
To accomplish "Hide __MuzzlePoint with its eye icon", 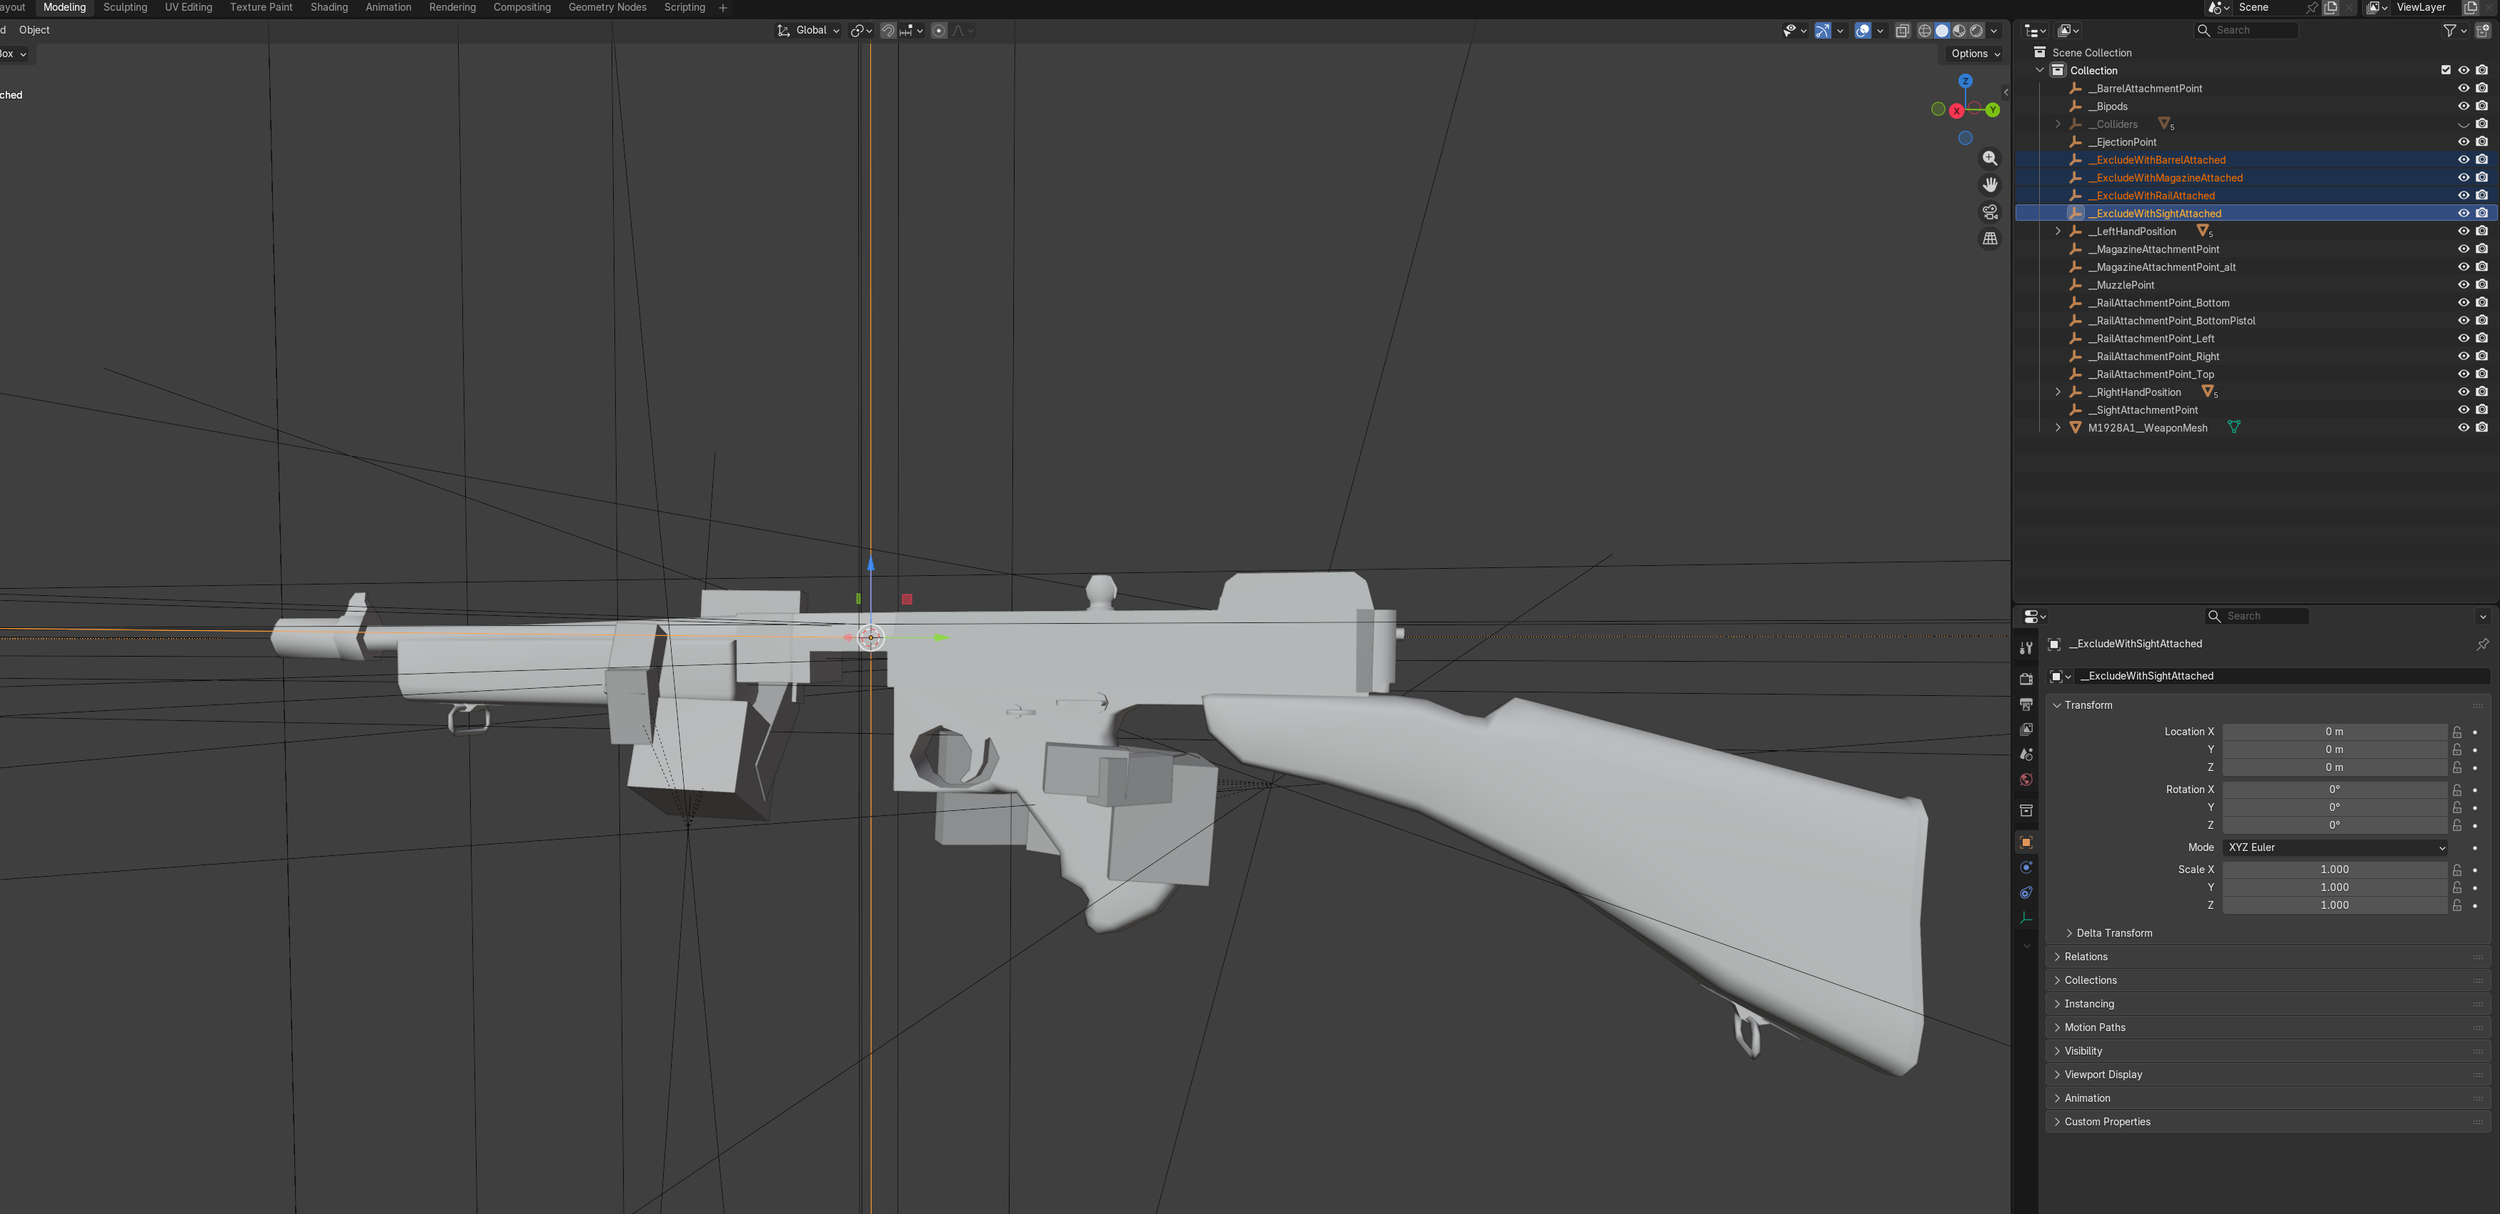I will coord(2463,285).
